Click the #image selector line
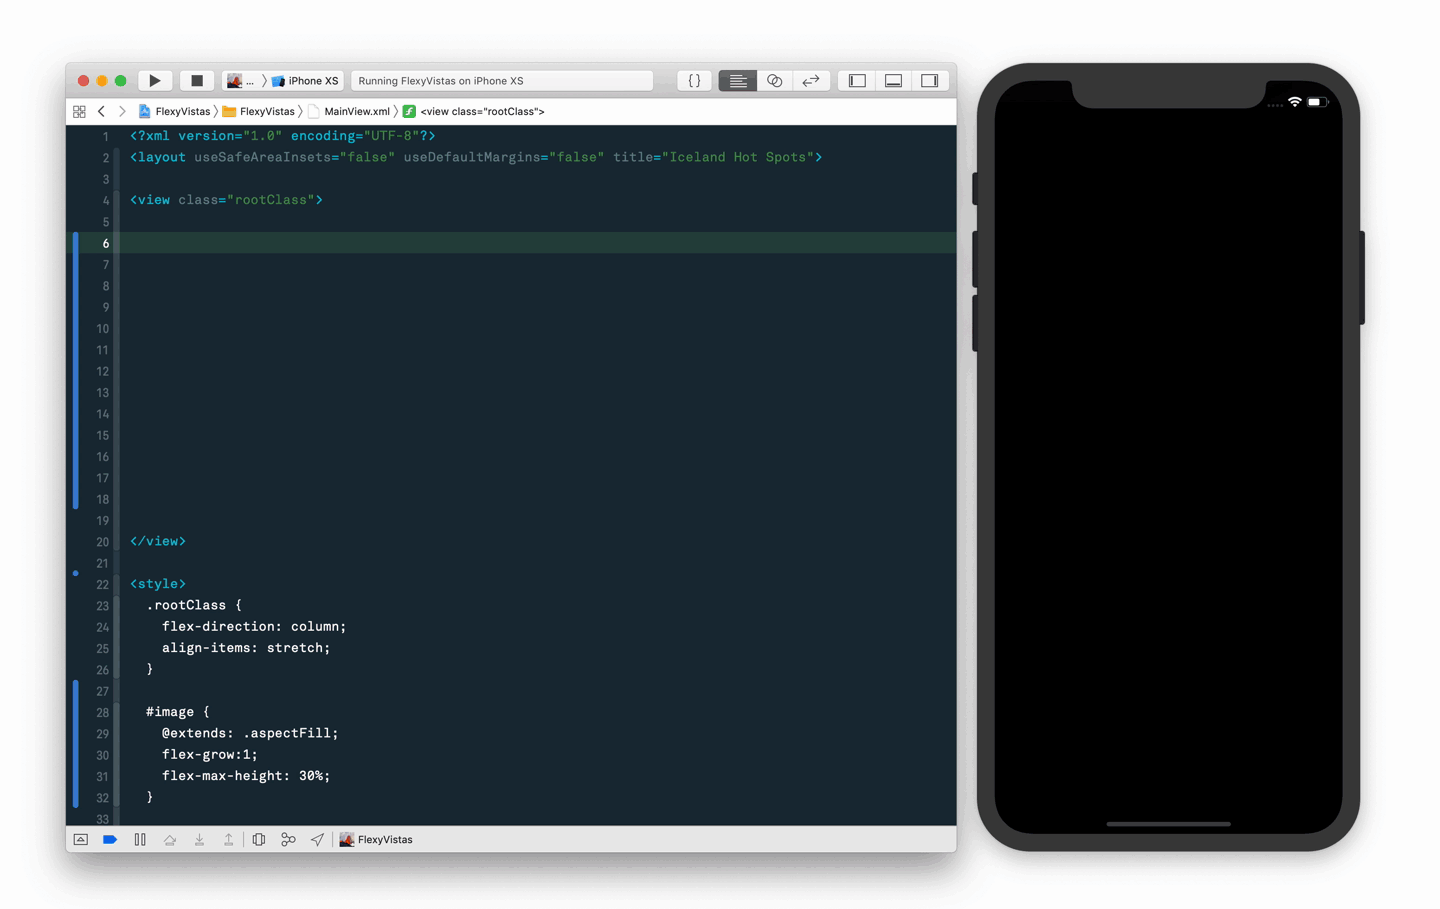 pos(178,712)
